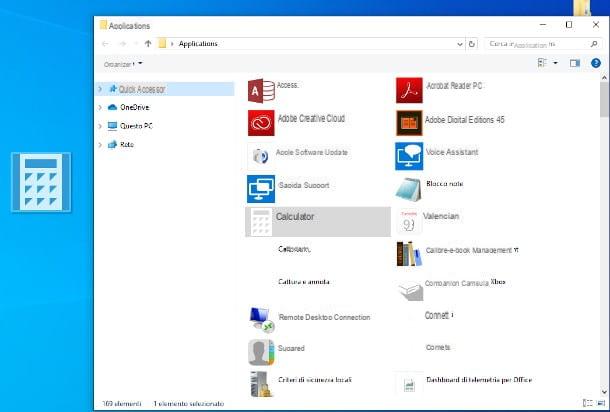Select the Connetti entry

(x=438, y=315)
